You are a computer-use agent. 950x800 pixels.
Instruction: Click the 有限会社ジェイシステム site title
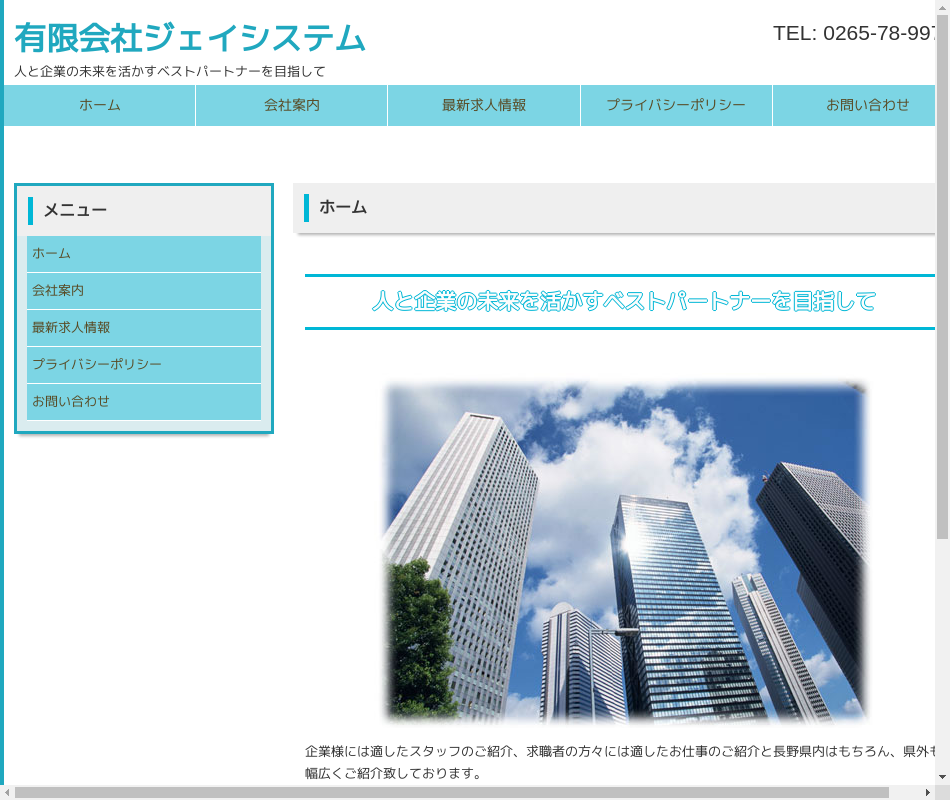pos(190,38)
